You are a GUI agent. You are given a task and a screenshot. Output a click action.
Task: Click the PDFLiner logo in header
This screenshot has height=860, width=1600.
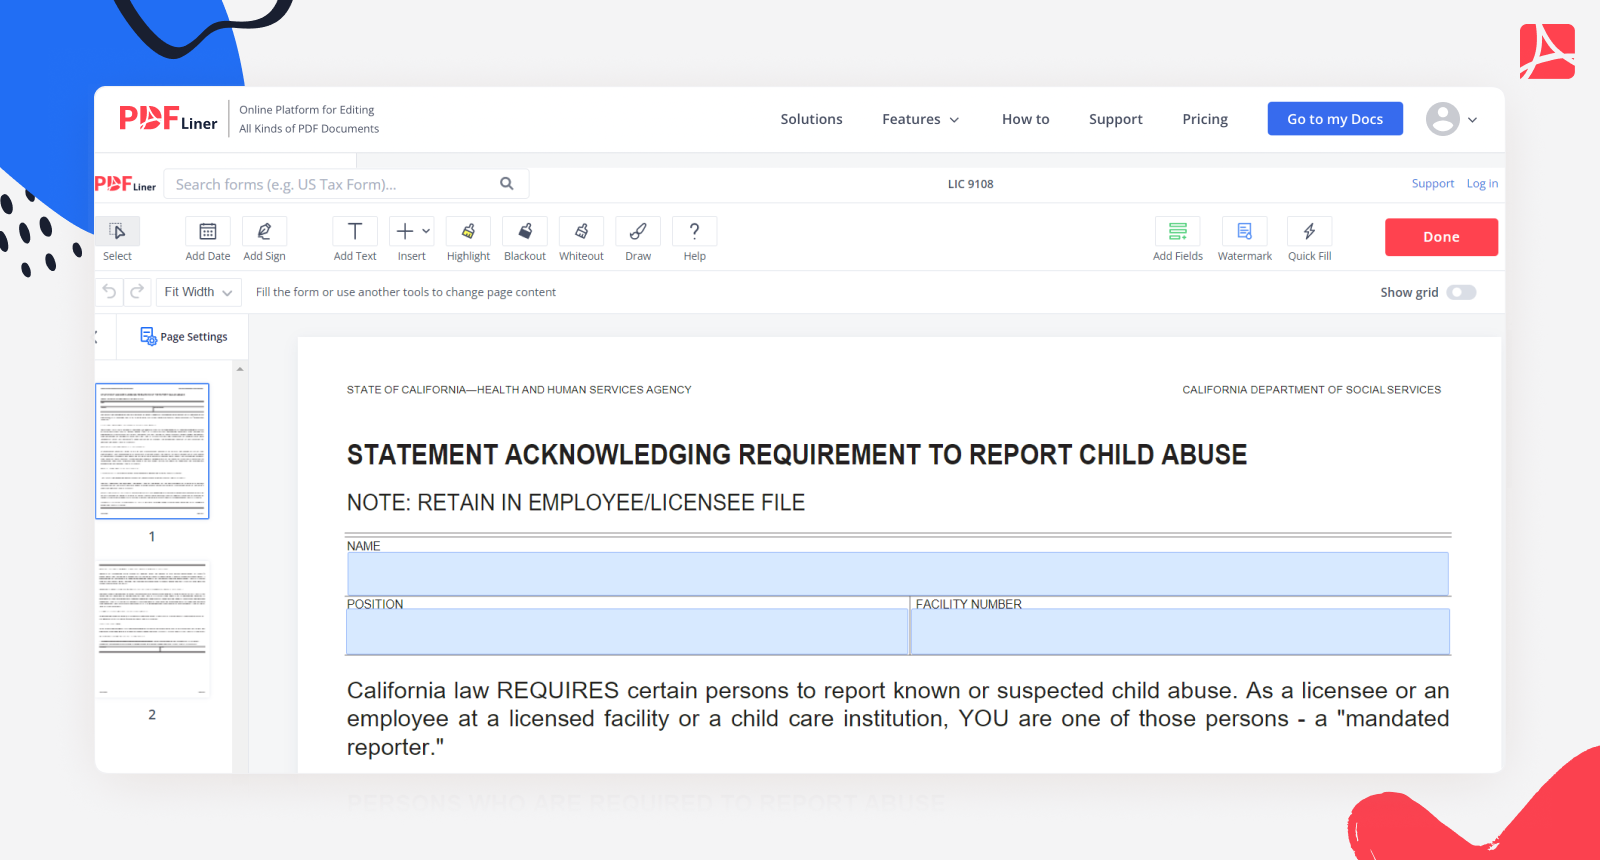(x=168, y=119)
